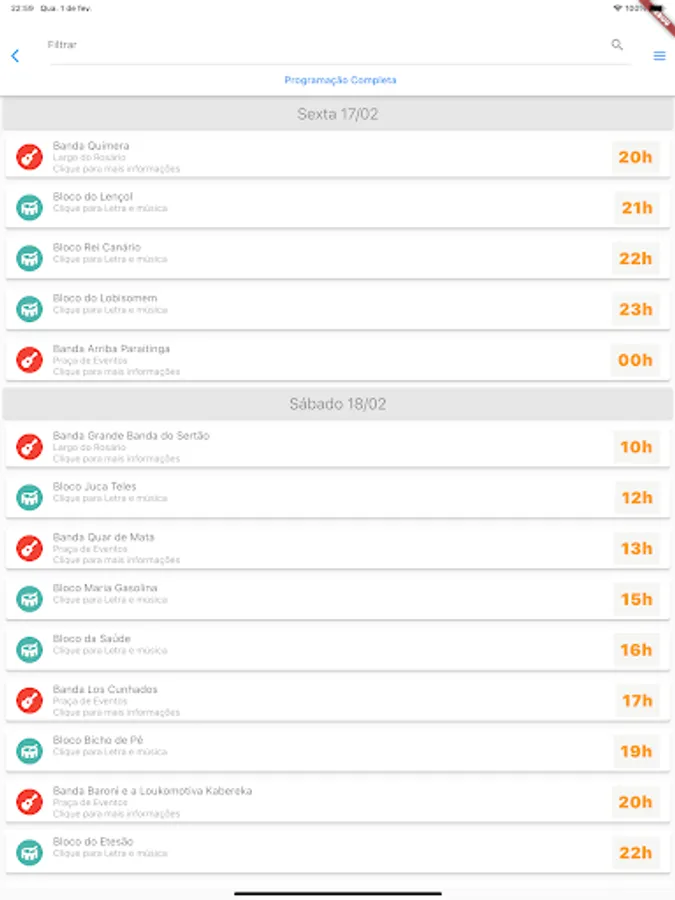The height and width of the screenshot is (900, 675).
Task: Click the drum icon for Bloco Juca Teles
Action: (x=30, y=497)
